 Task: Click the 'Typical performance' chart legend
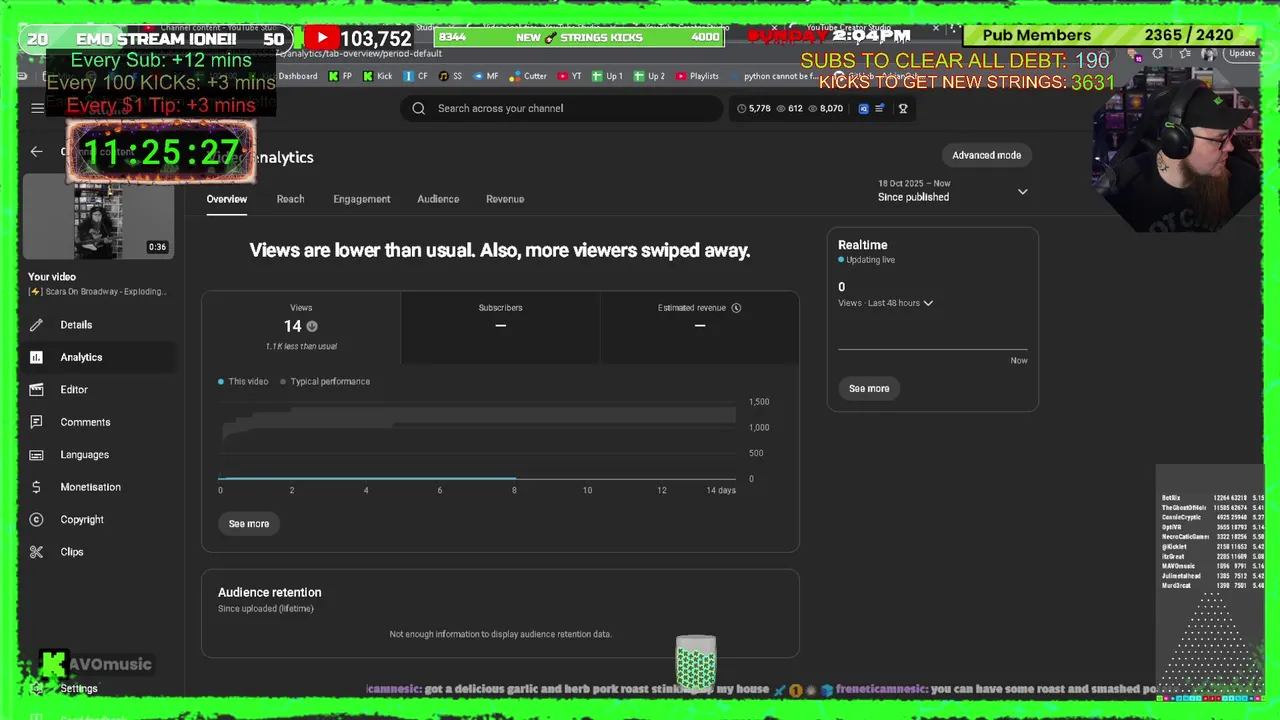click(325, 381)
